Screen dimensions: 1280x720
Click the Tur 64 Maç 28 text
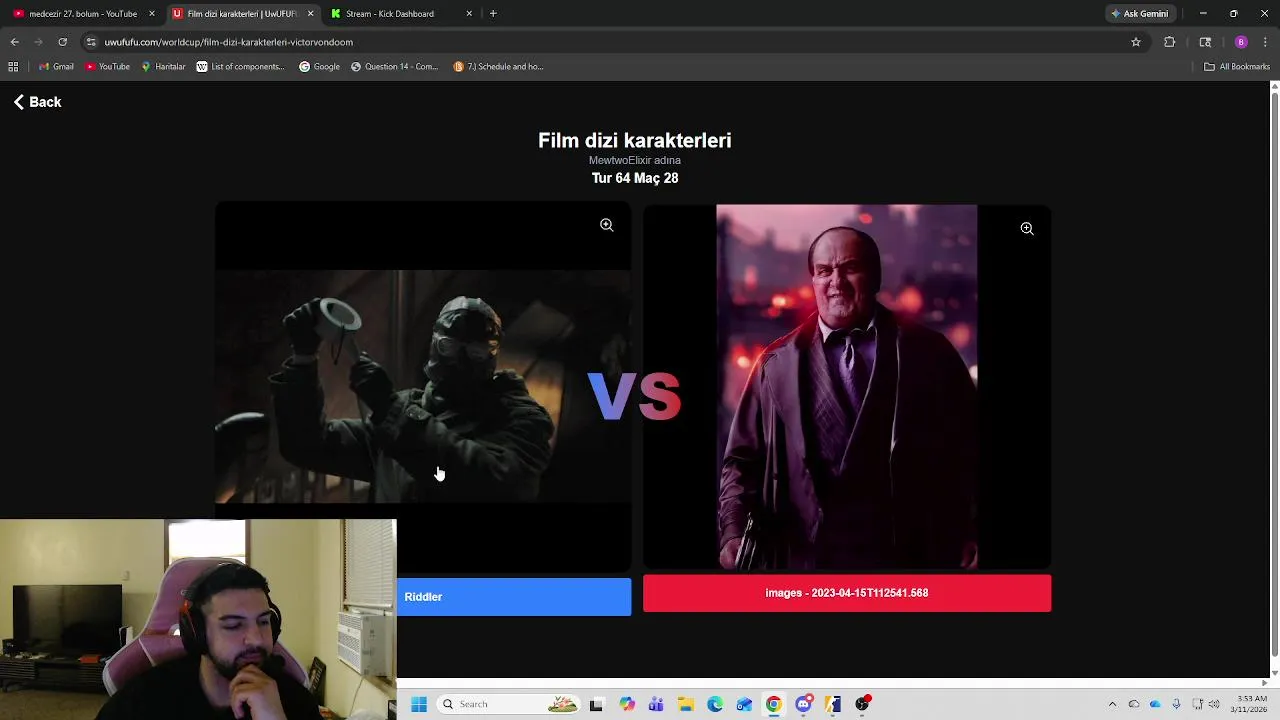(635, 178)
